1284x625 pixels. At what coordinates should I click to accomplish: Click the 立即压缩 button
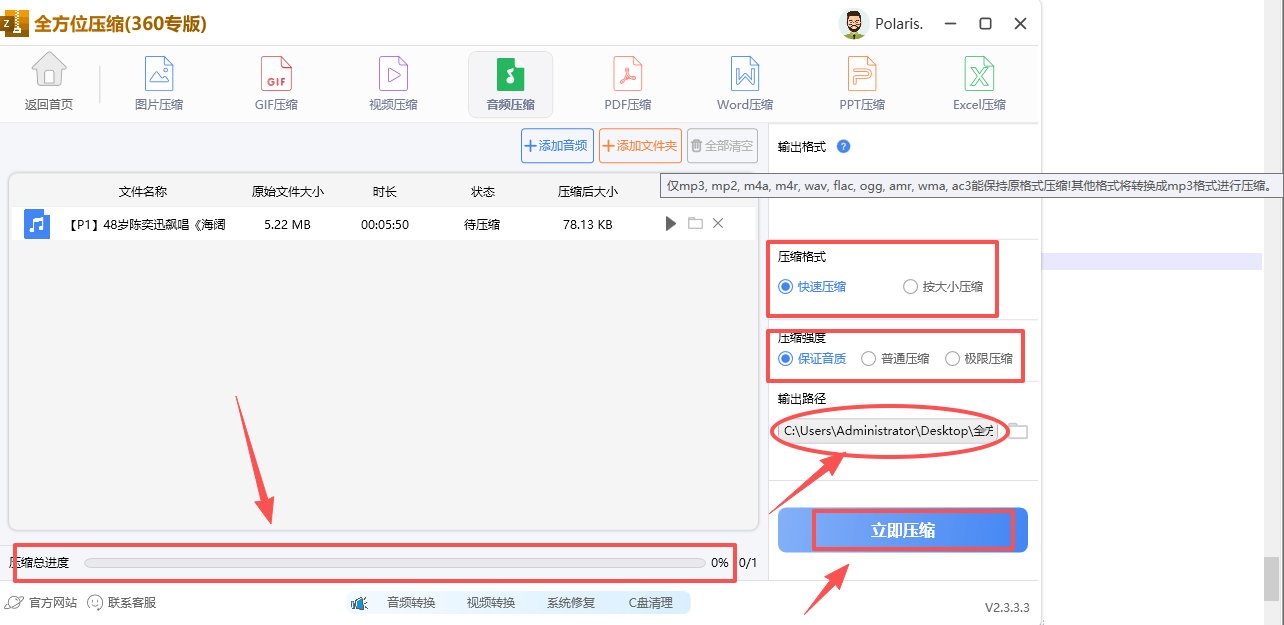coord(901,530)
